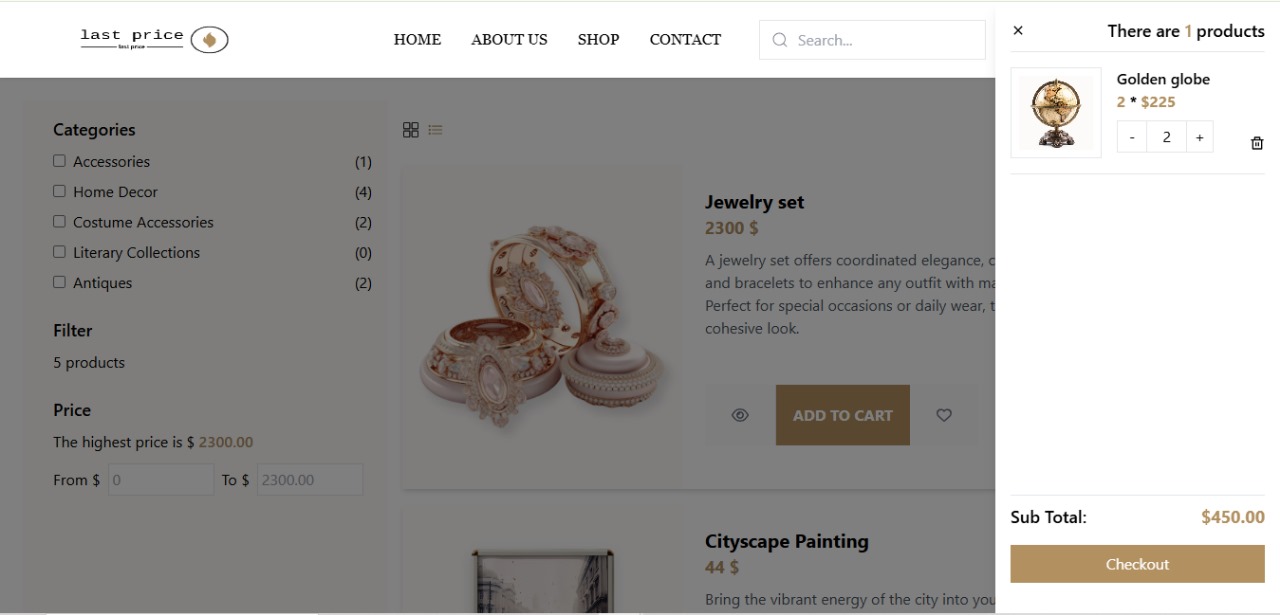
Task: Delete Golden globe from cart
Action: pos(1257,143)
